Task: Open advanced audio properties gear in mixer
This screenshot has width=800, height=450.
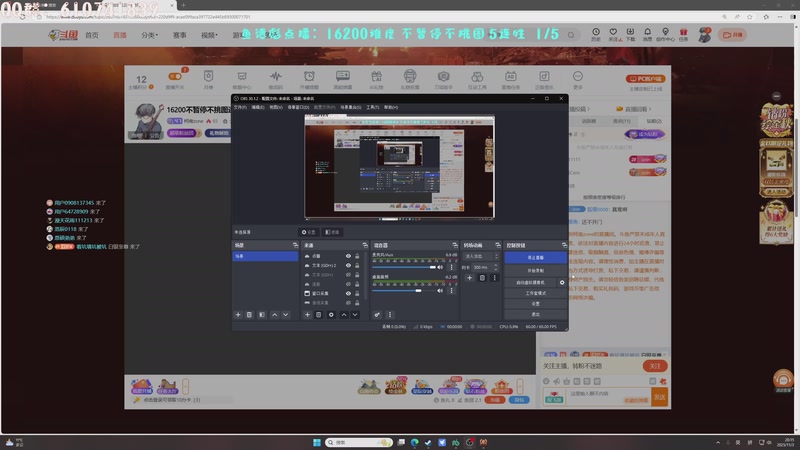Action: click(377, 315)
